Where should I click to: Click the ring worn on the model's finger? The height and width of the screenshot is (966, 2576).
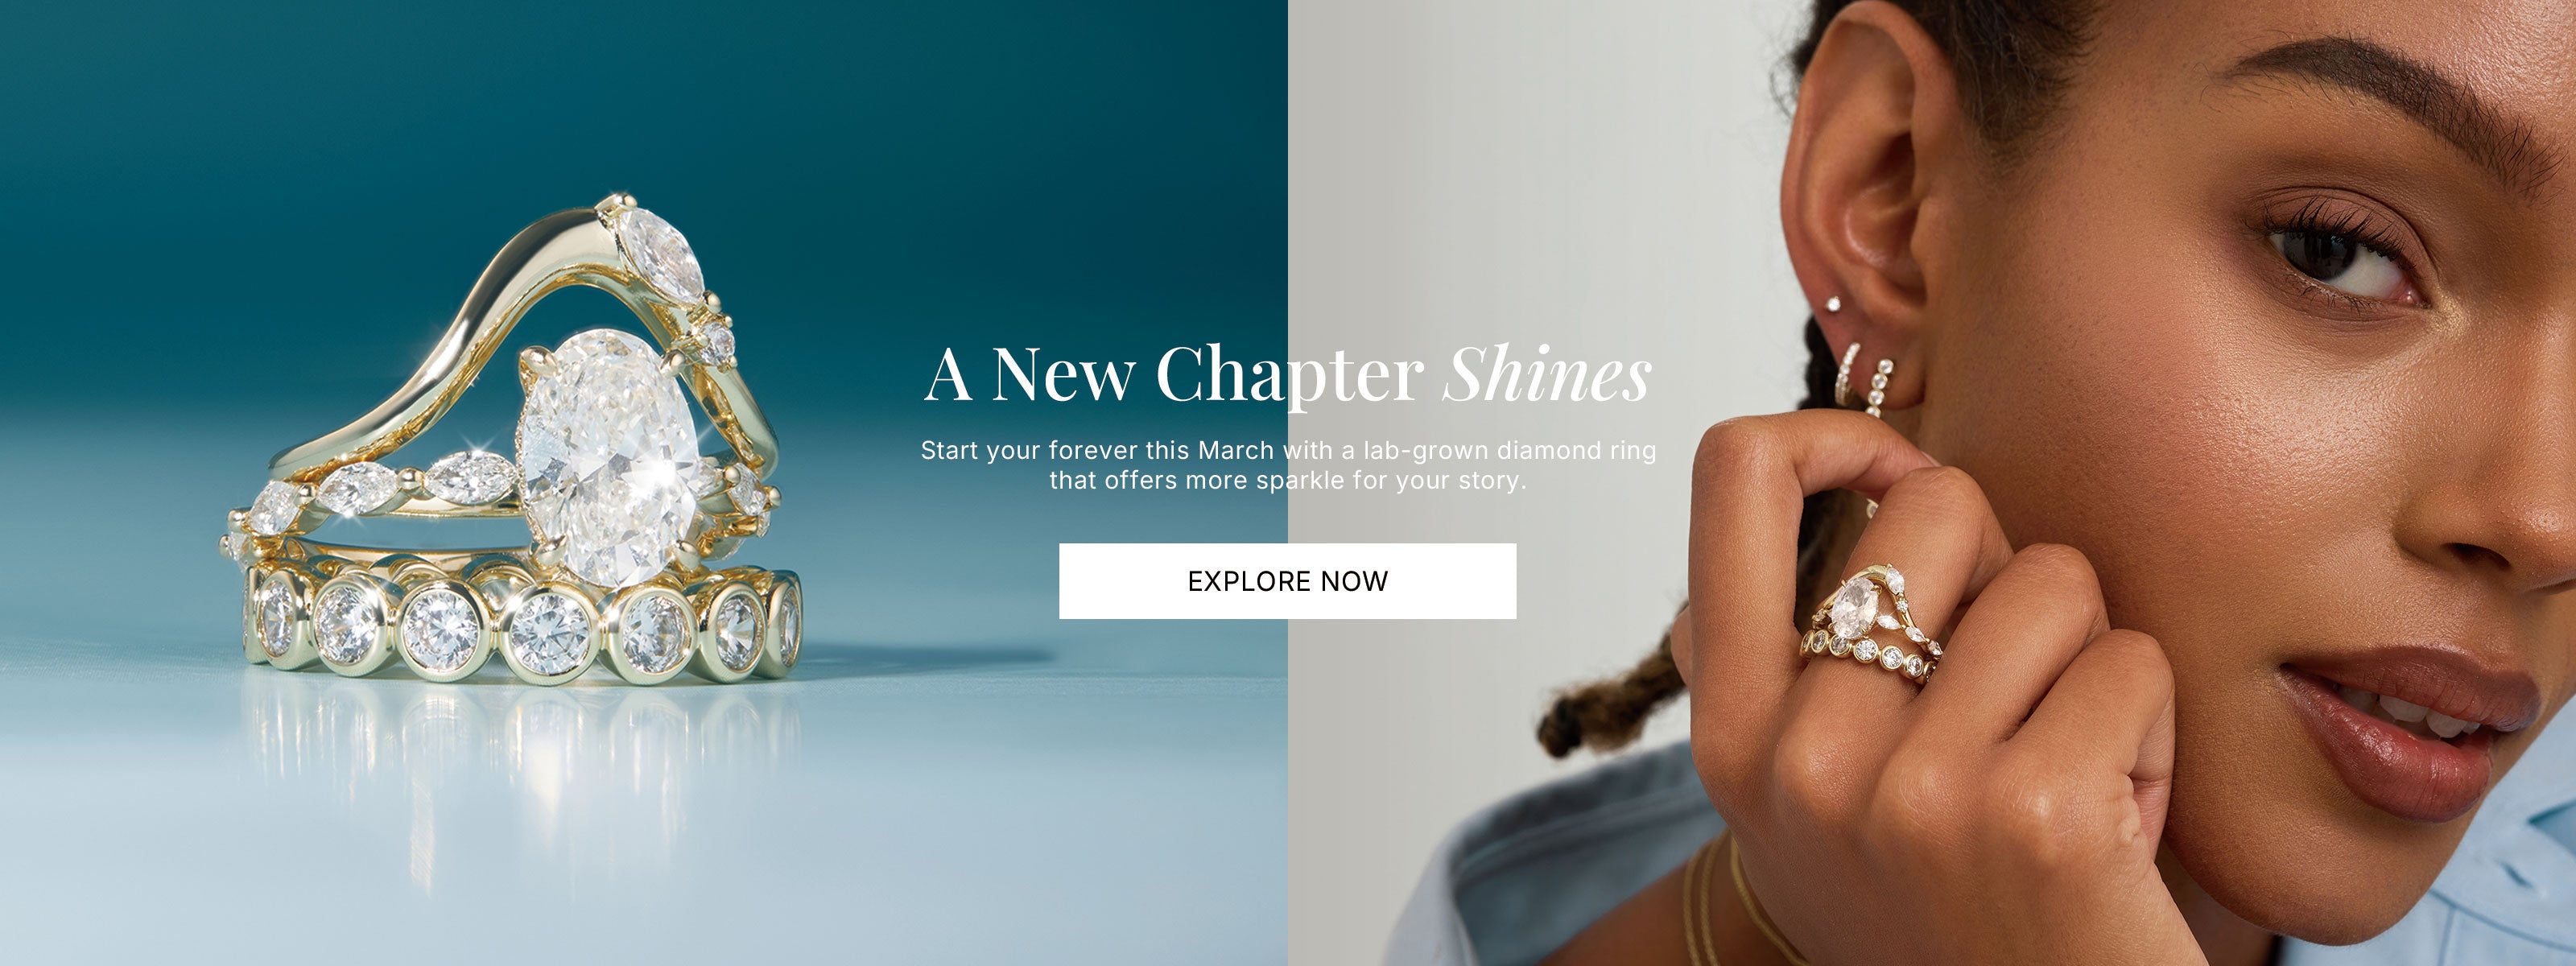pos(1869,627)
